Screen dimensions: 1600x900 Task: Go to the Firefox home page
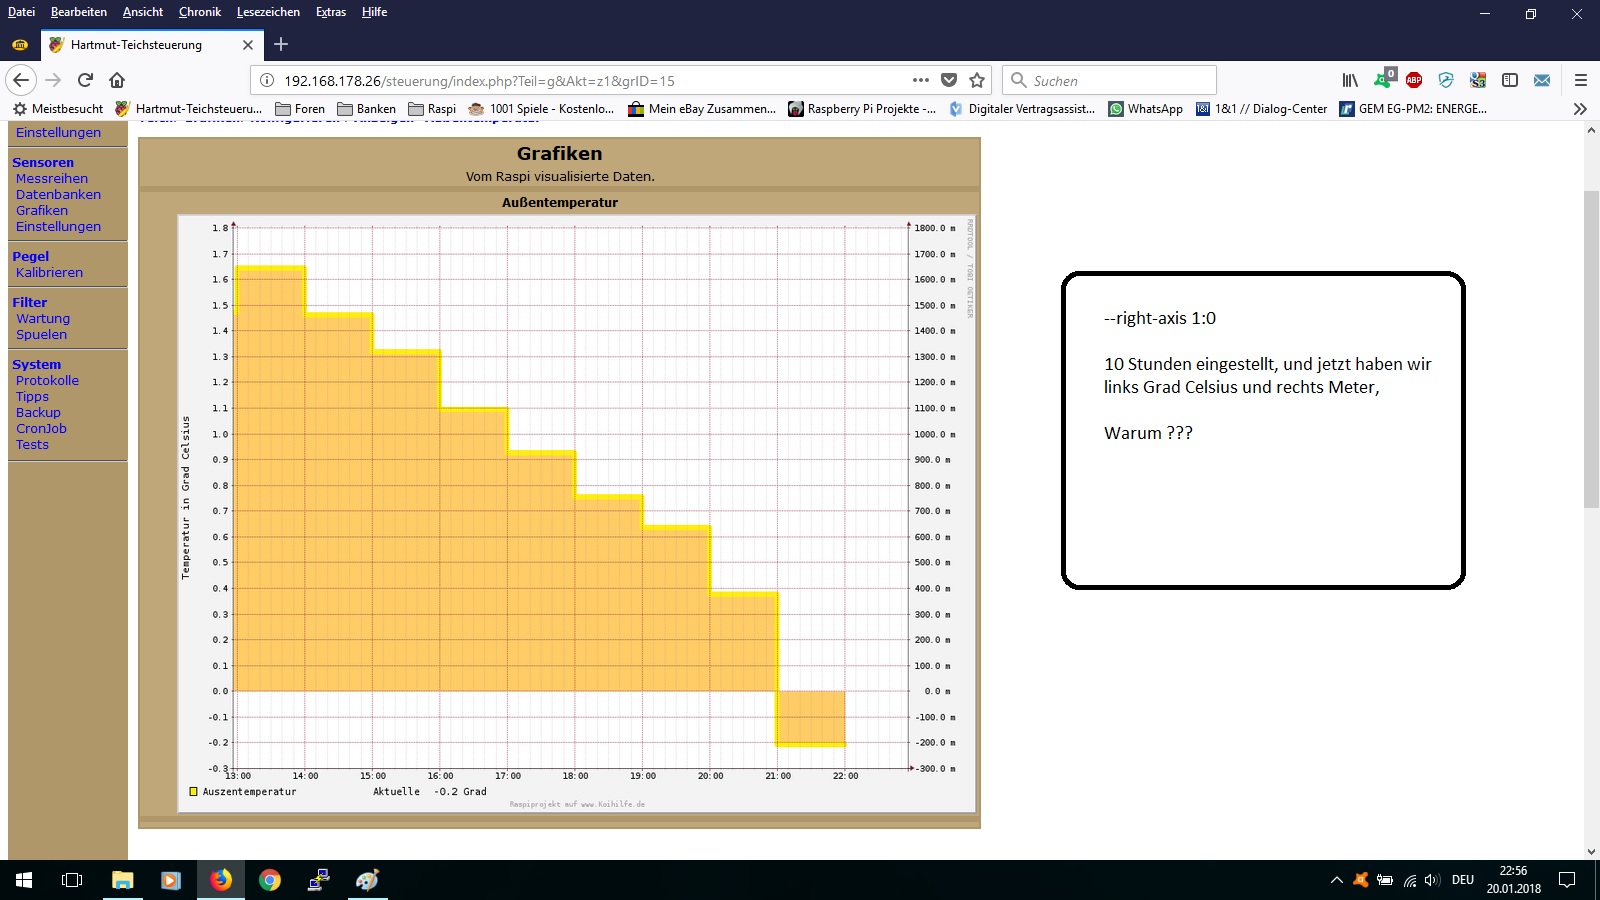[117, 80]
